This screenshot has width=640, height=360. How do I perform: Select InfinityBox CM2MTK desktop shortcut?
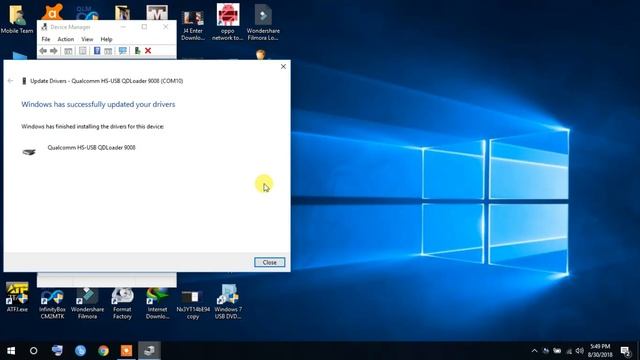coord(52,304)
